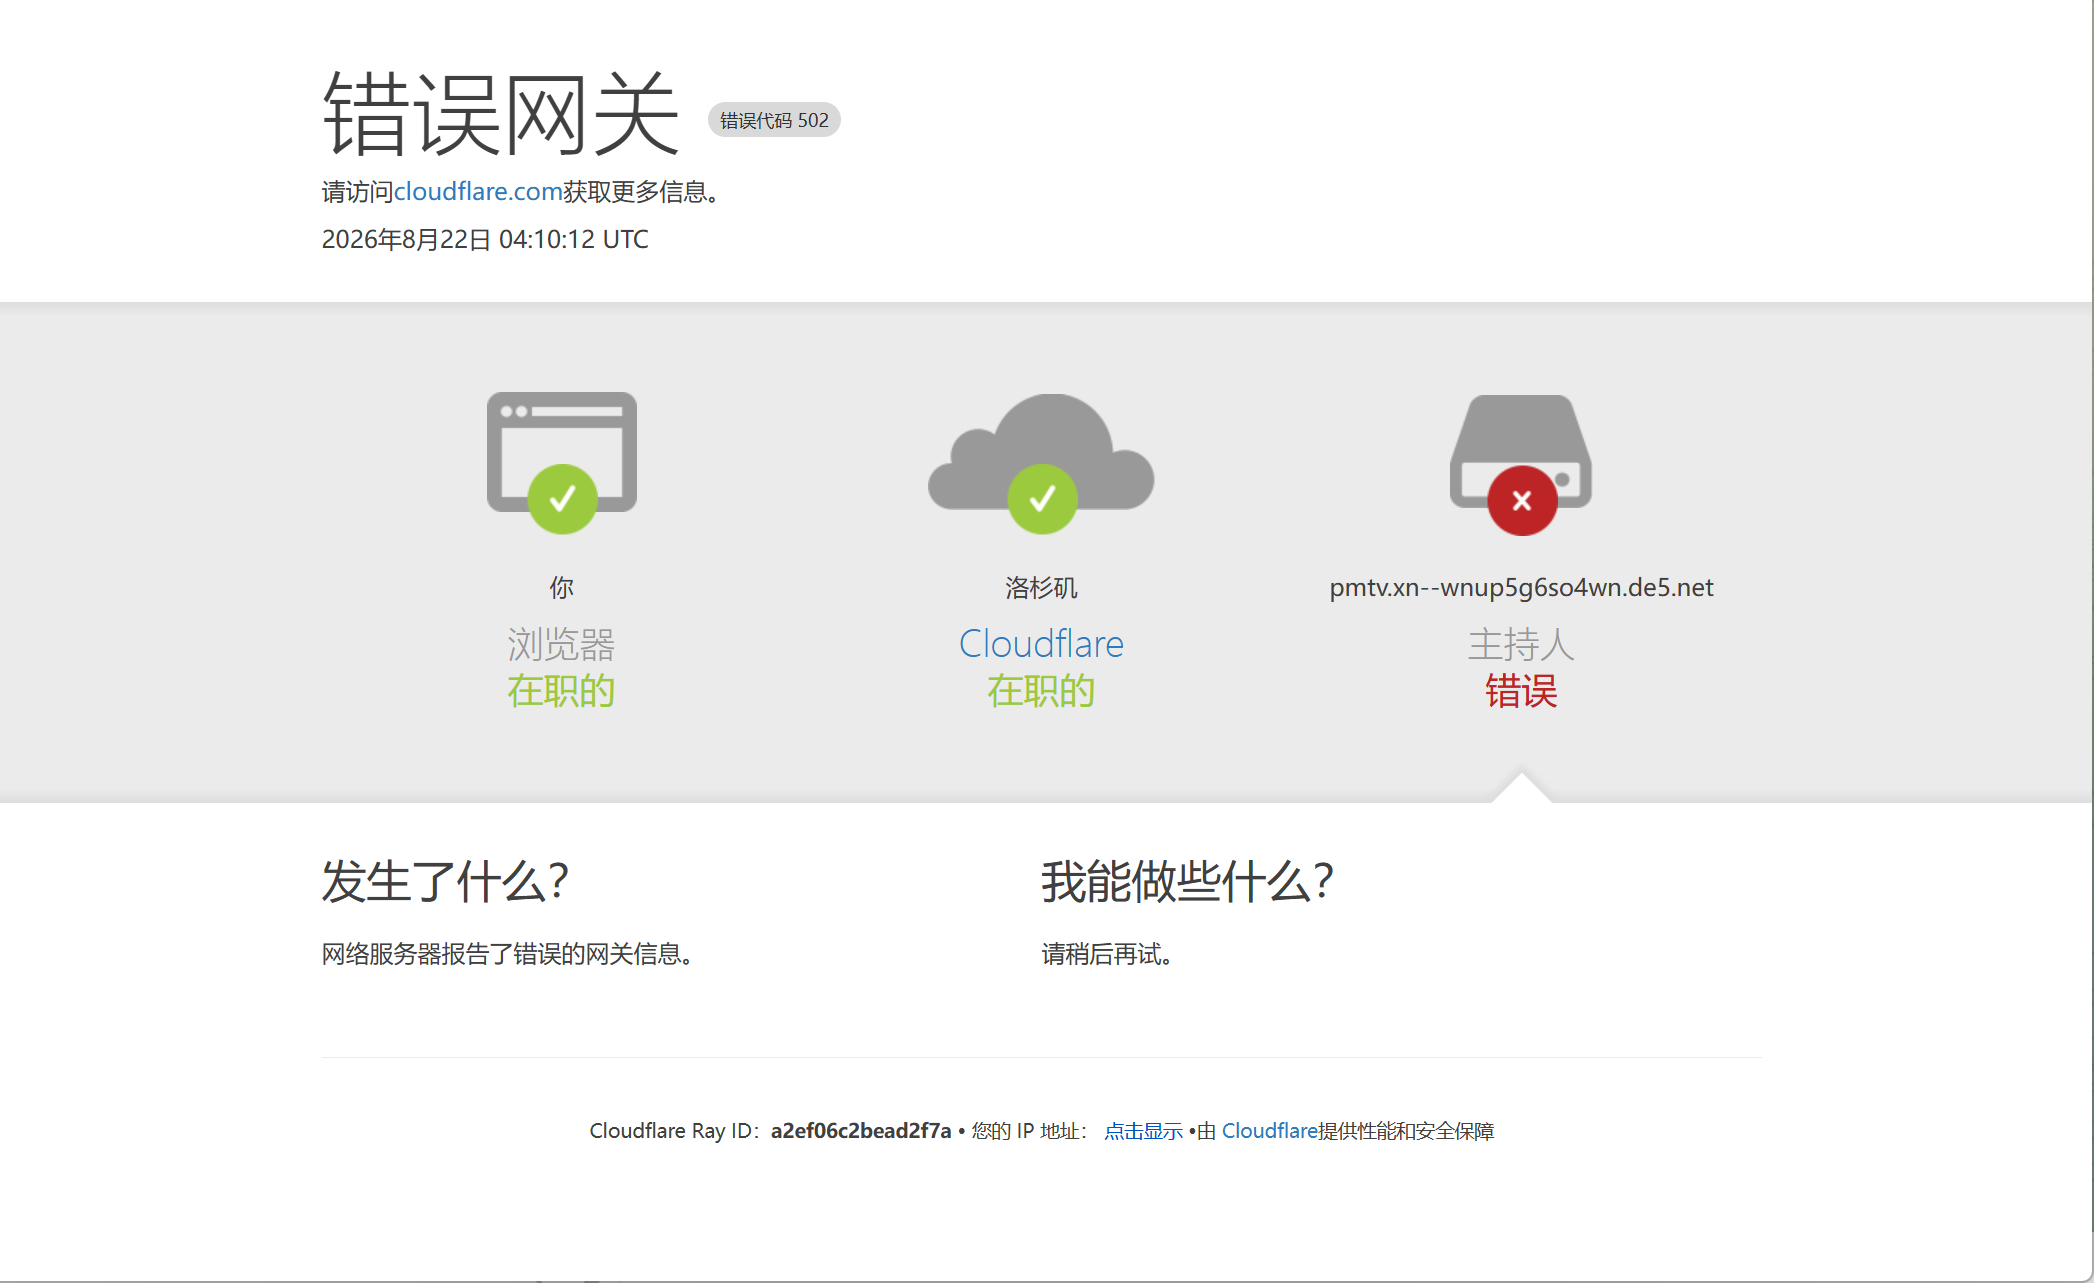Click the green checkmark on the browser icon
This screenshot has width=2094, height=1283.
coord(563,499)
